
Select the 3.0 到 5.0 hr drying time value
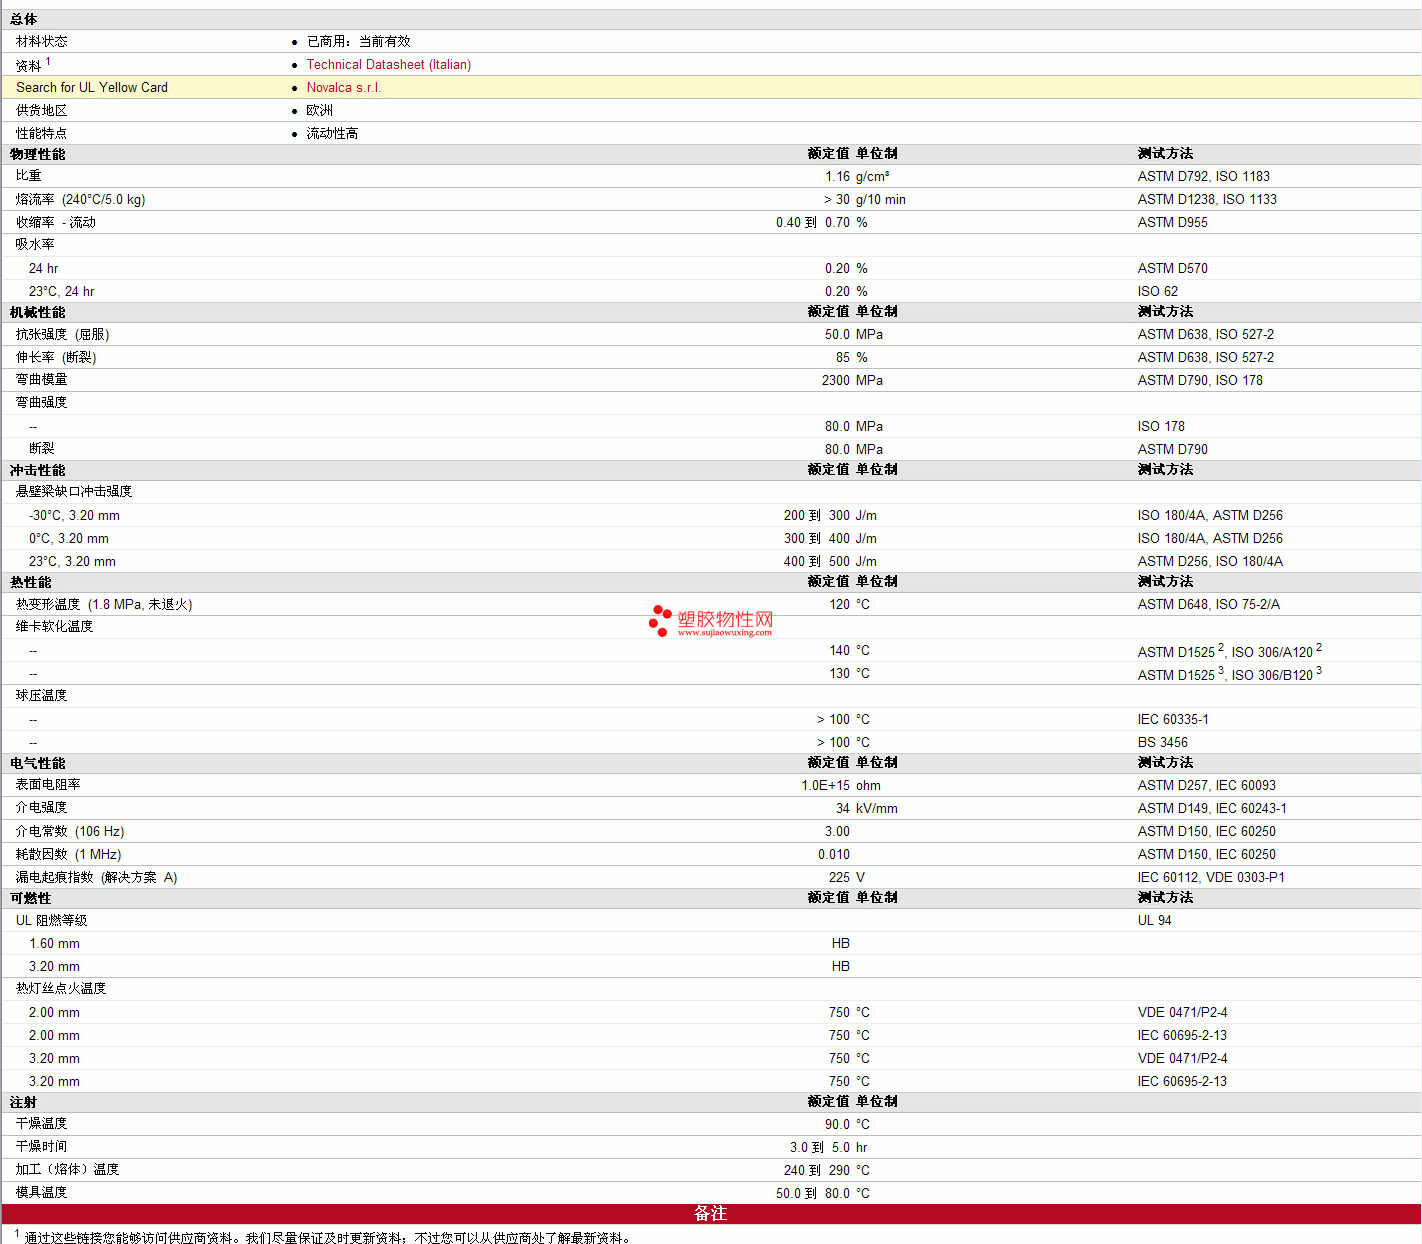(828, 1148)
